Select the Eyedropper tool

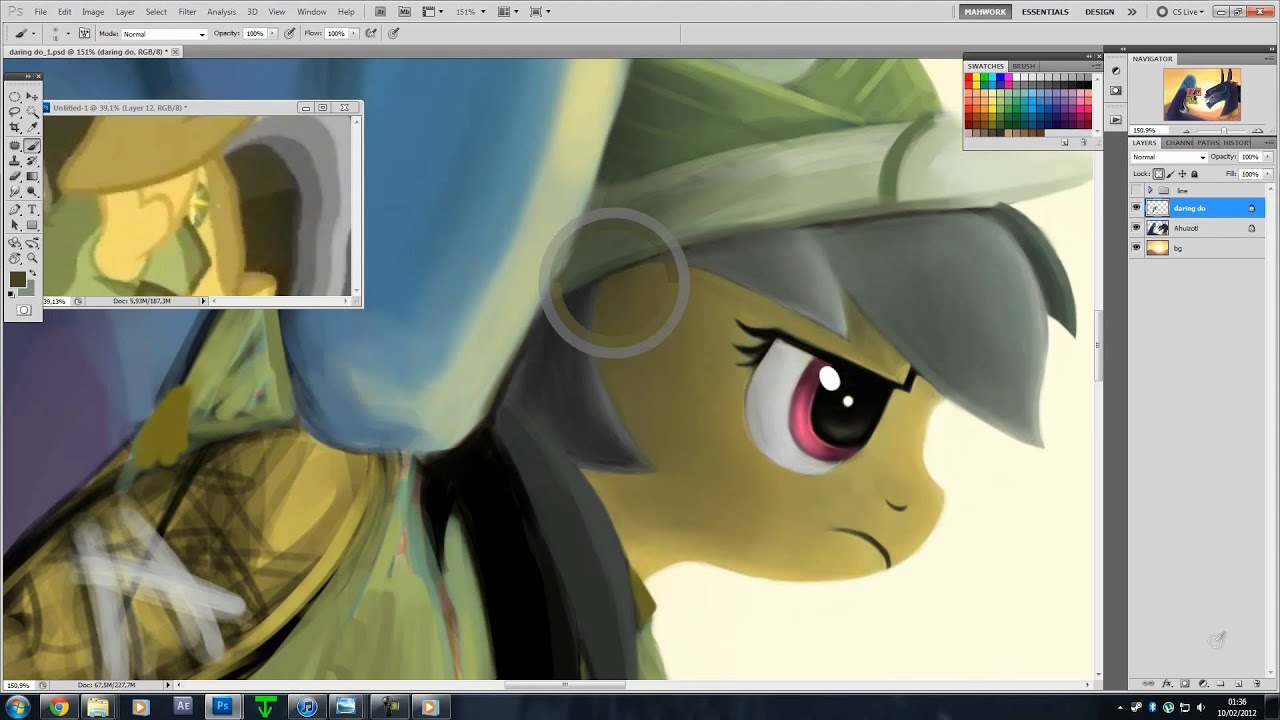coord(32,128)
